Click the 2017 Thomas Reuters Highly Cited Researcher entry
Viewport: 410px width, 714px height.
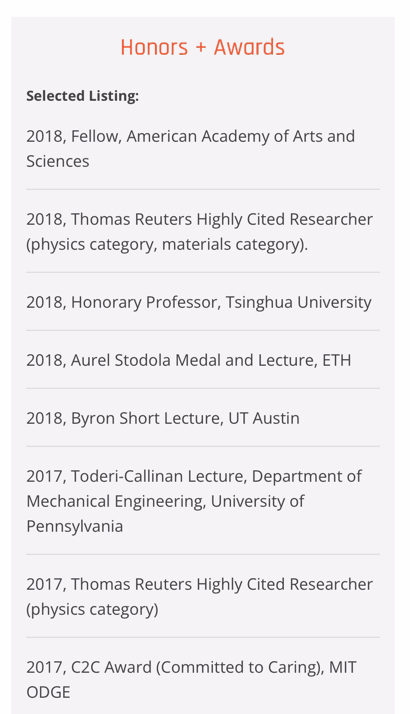pos(200,597)
